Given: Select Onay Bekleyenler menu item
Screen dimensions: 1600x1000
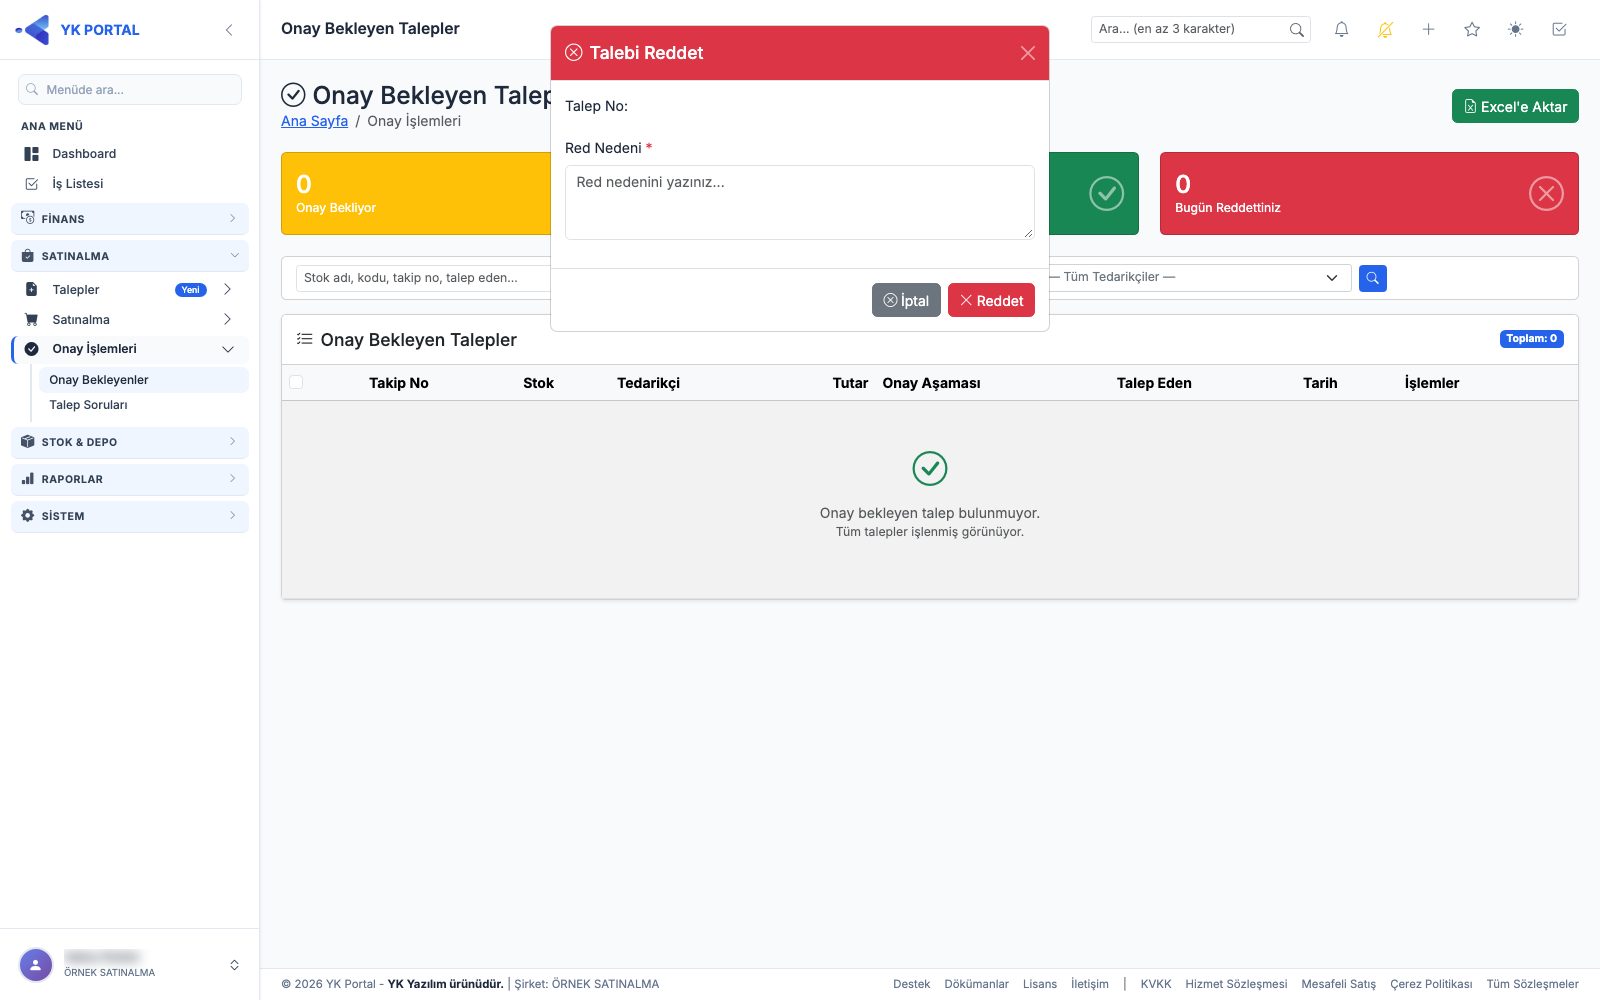Looking at the screenshot, I should pyautogui.click(x=143, y=380).
